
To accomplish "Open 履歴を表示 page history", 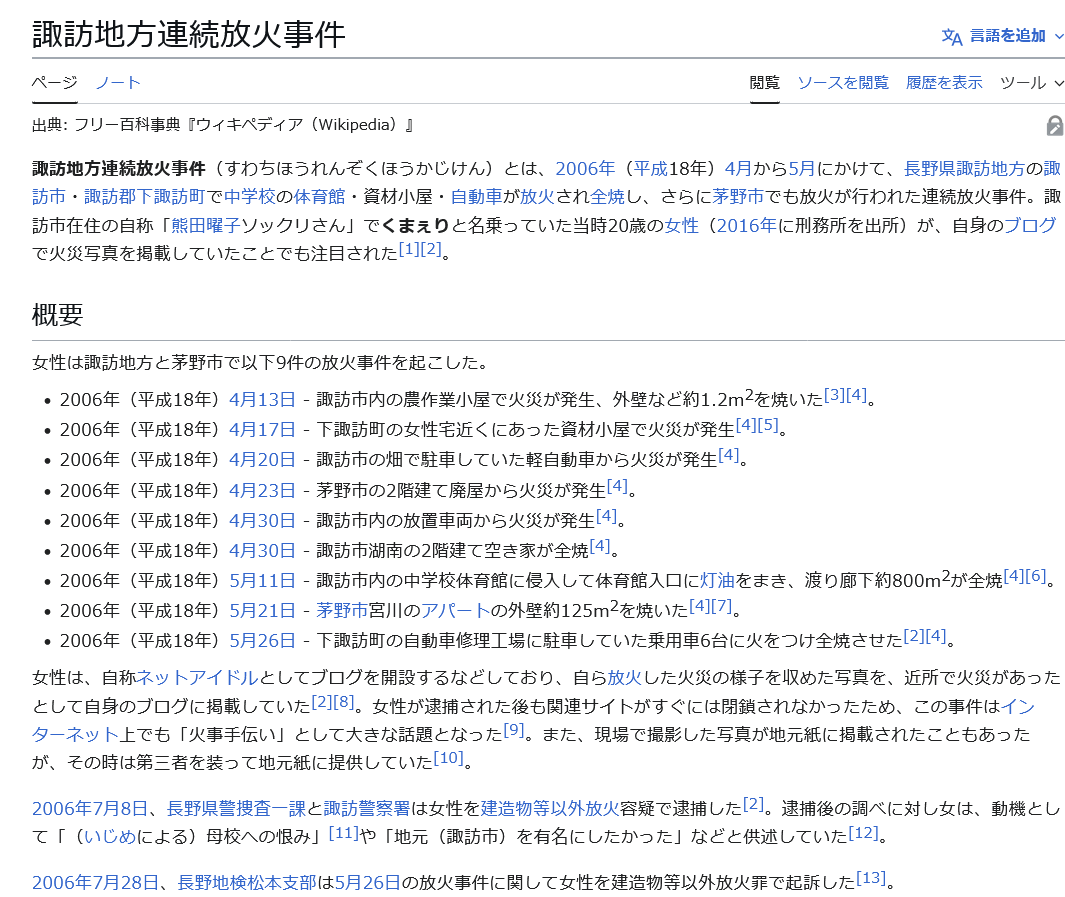I will [x=944, y=83].
